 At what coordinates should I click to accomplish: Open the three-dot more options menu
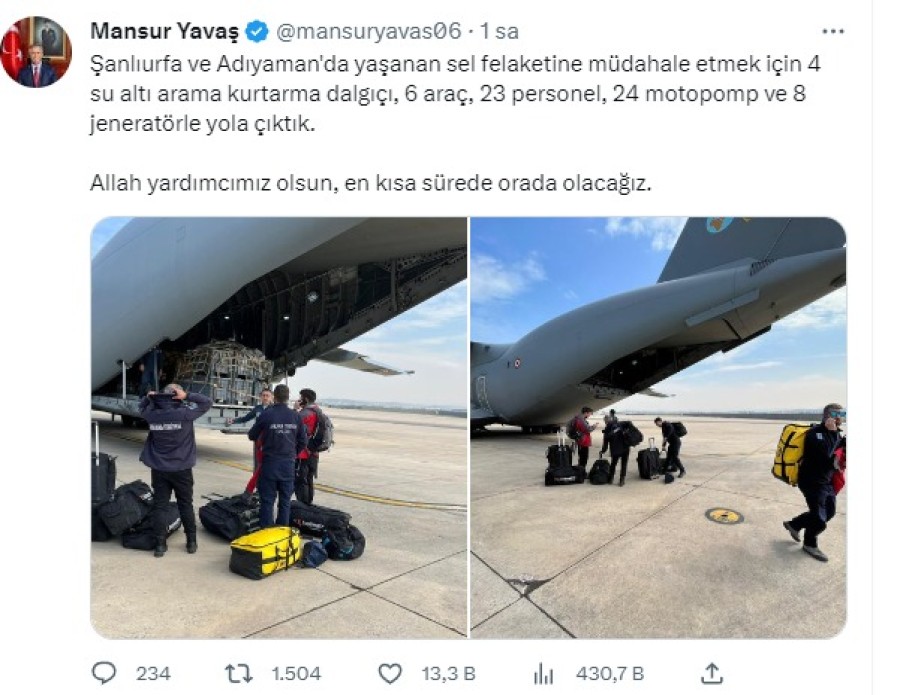pos(833,32)
